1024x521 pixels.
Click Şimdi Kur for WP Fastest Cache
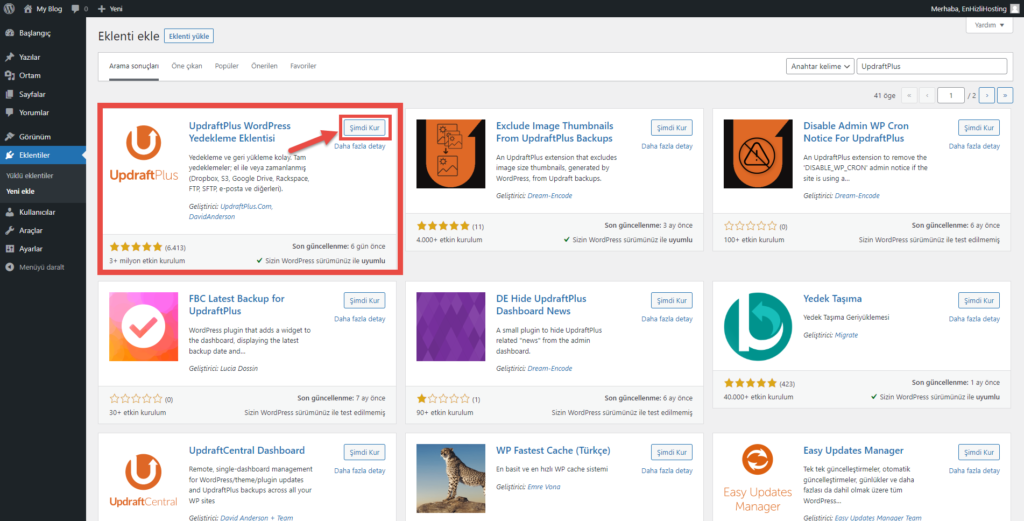tap(672, 452)
